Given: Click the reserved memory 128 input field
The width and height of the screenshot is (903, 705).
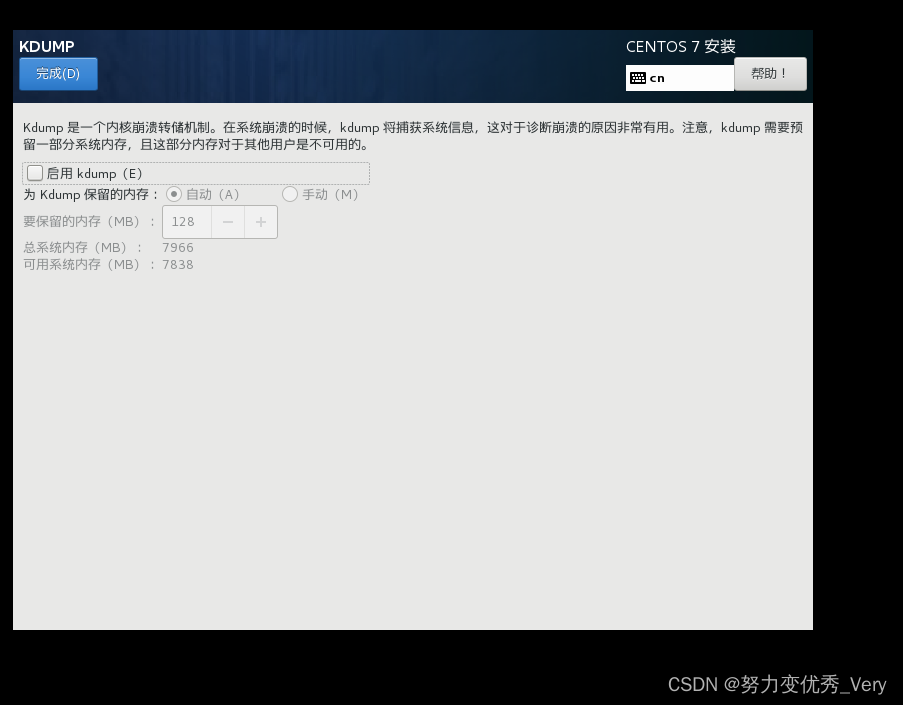Looking at the screenshot, I should [187, 222].
